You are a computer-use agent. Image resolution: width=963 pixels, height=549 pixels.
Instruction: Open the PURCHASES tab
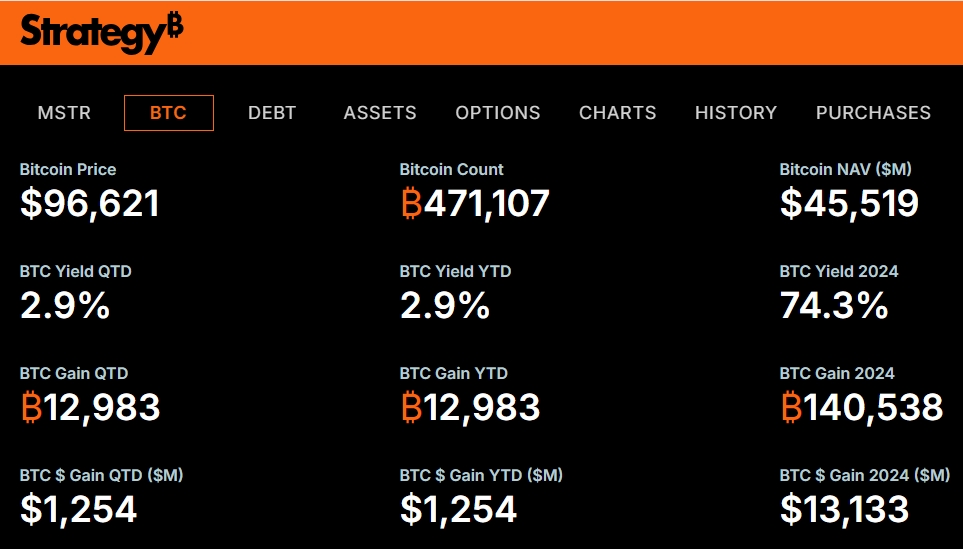(x=873, y=113)
